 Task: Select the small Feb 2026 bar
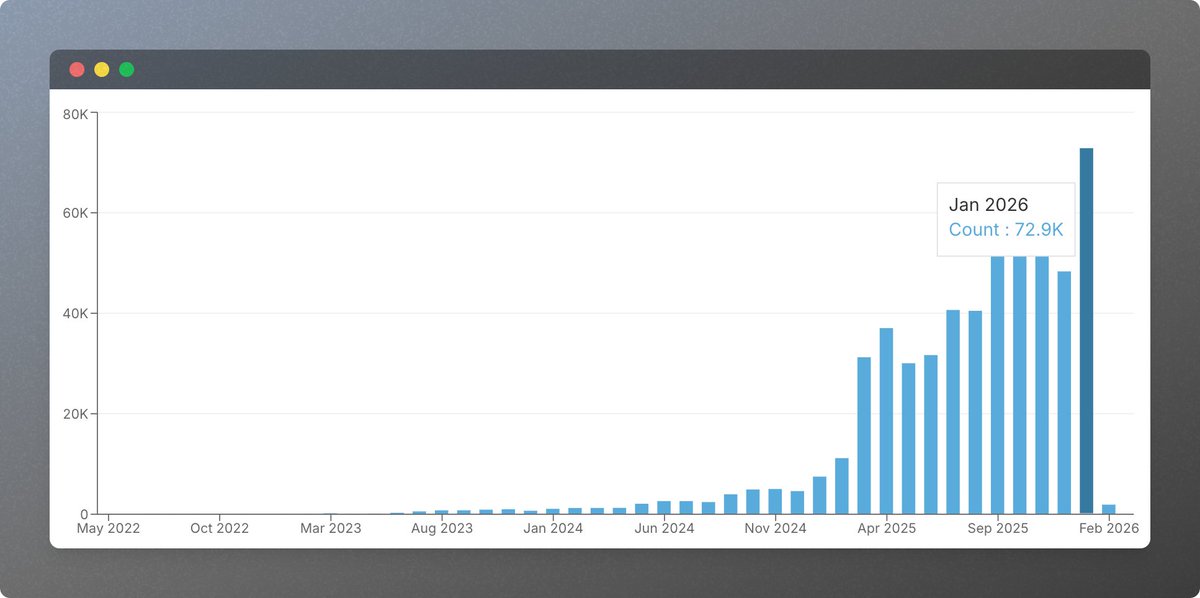1108,509
